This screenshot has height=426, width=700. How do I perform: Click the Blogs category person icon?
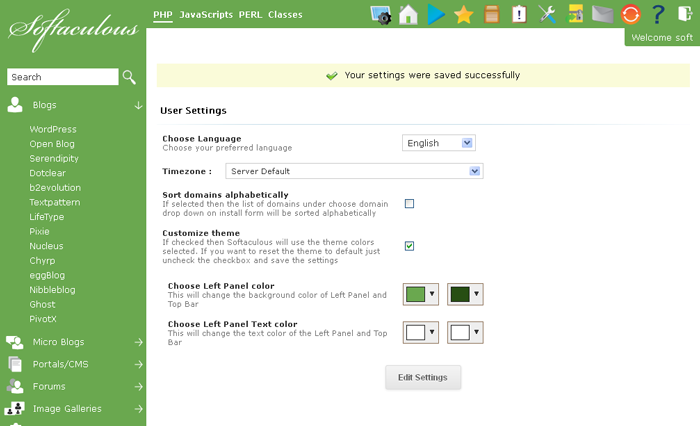pos(15,105)
